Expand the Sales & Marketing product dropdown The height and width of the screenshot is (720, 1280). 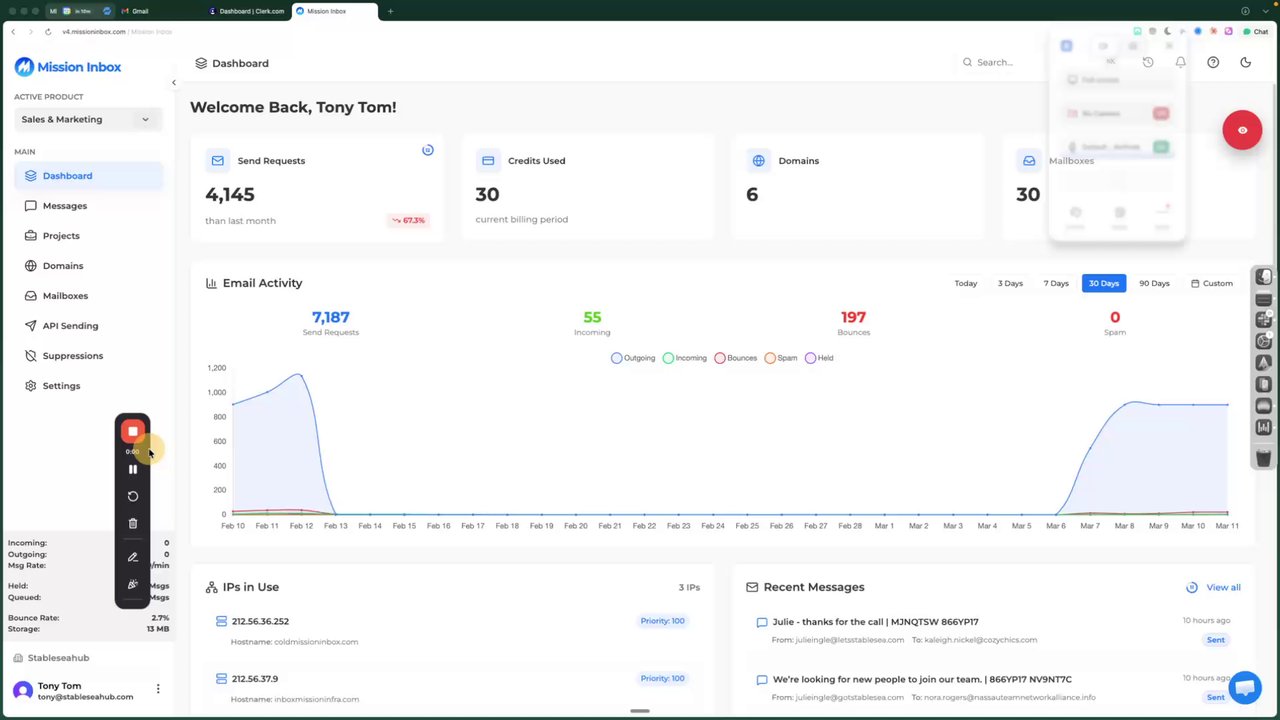(85, 119)
